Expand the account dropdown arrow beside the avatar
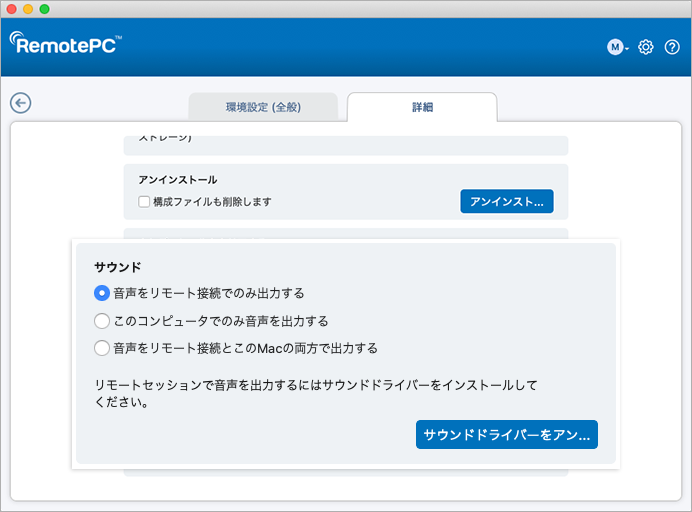Image resolution: width=692 pixels, height=512 pixels. [x=627, y=49]
